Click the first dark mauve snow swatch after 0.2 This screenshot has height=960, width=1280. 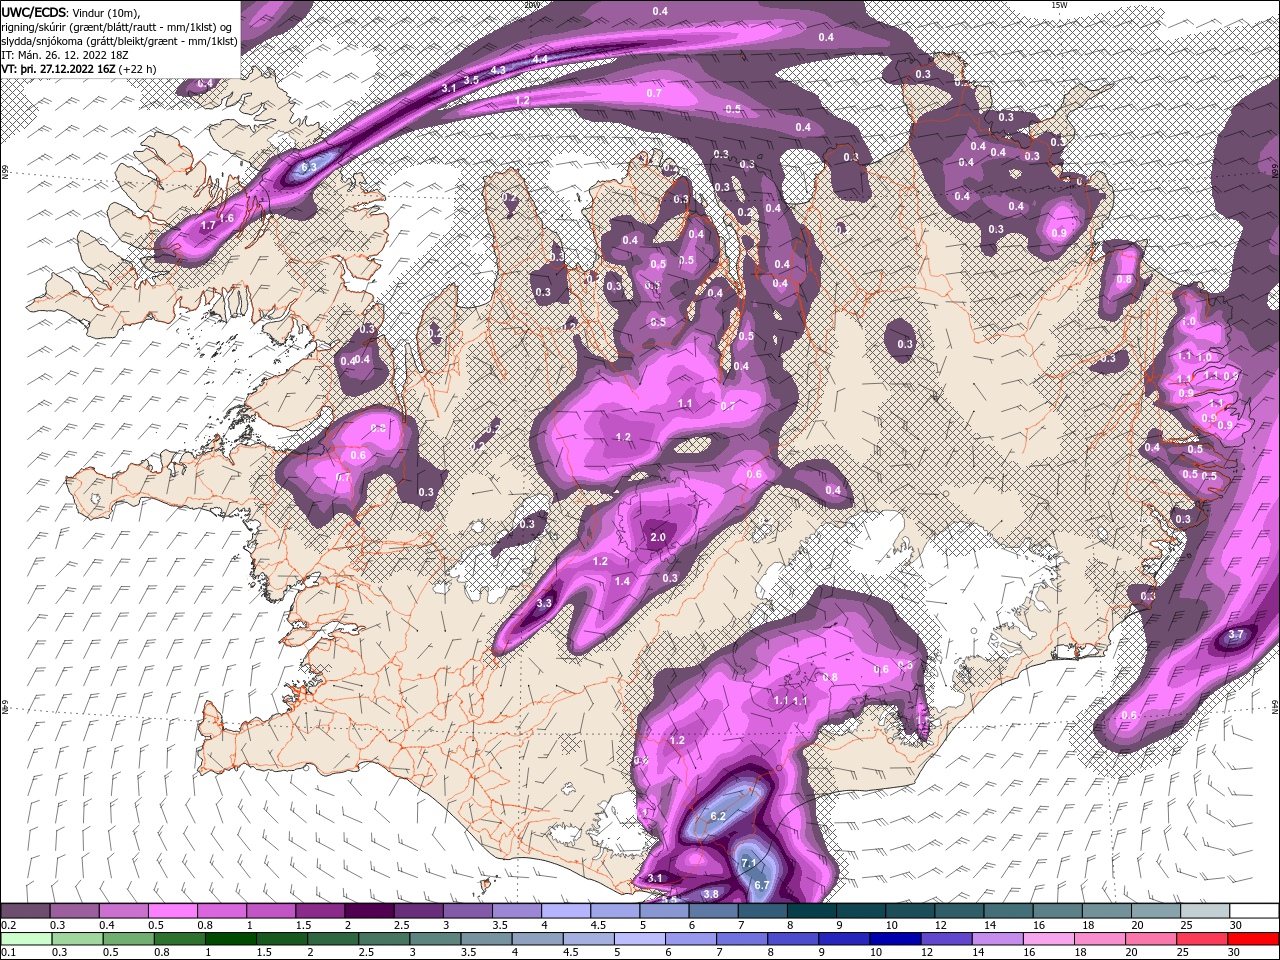[26, 911]
